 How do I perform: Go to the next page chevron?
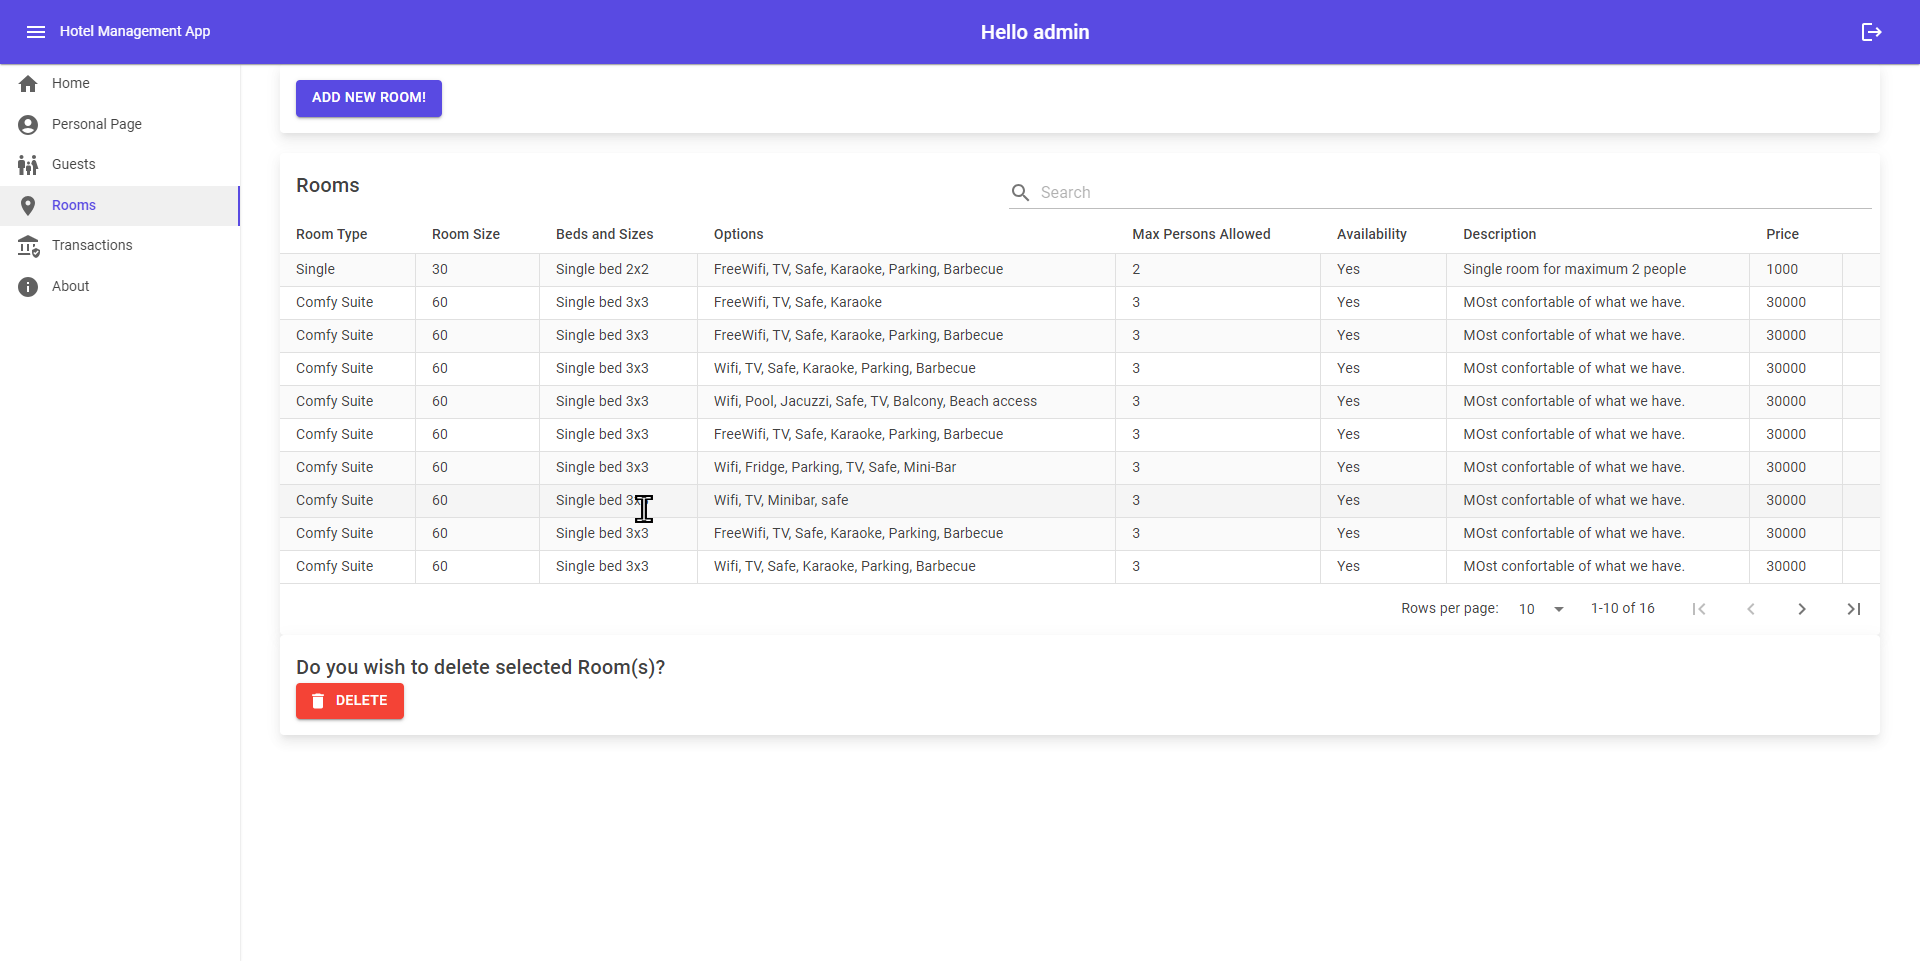point(1802,608)
